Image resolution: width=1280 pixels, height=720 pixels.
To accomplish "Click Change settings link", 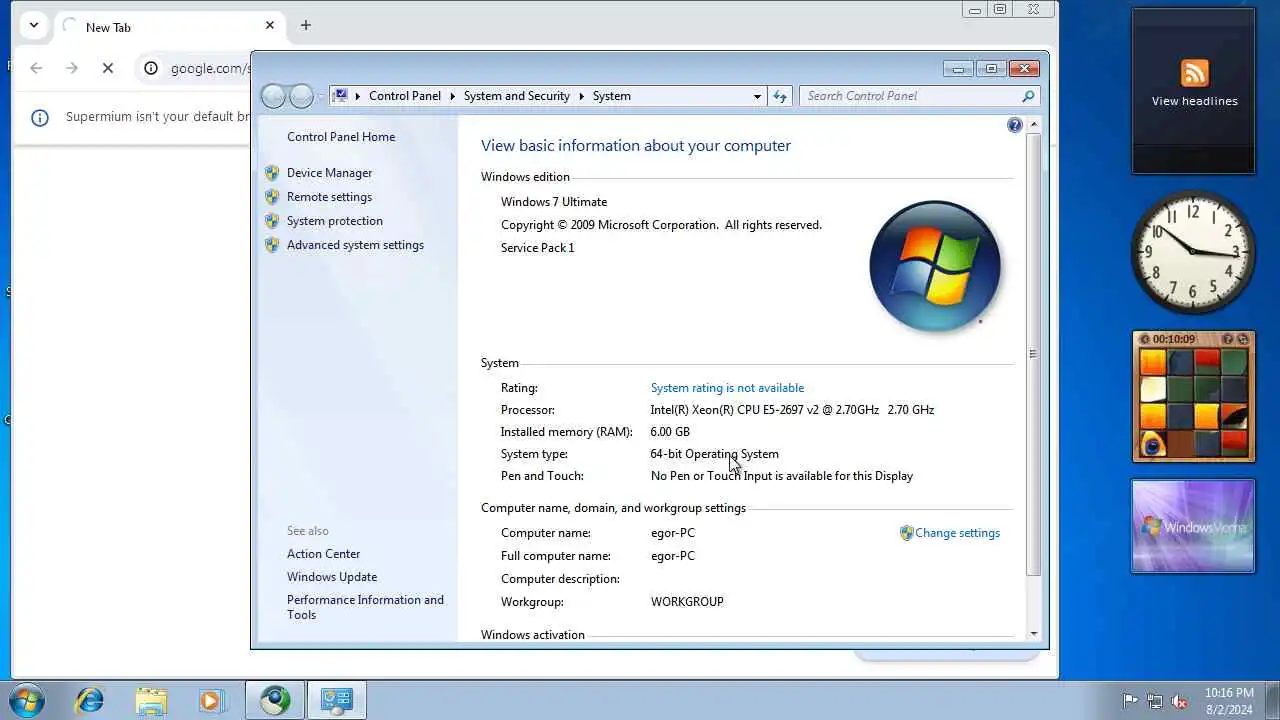I will (x=957, y=533).
